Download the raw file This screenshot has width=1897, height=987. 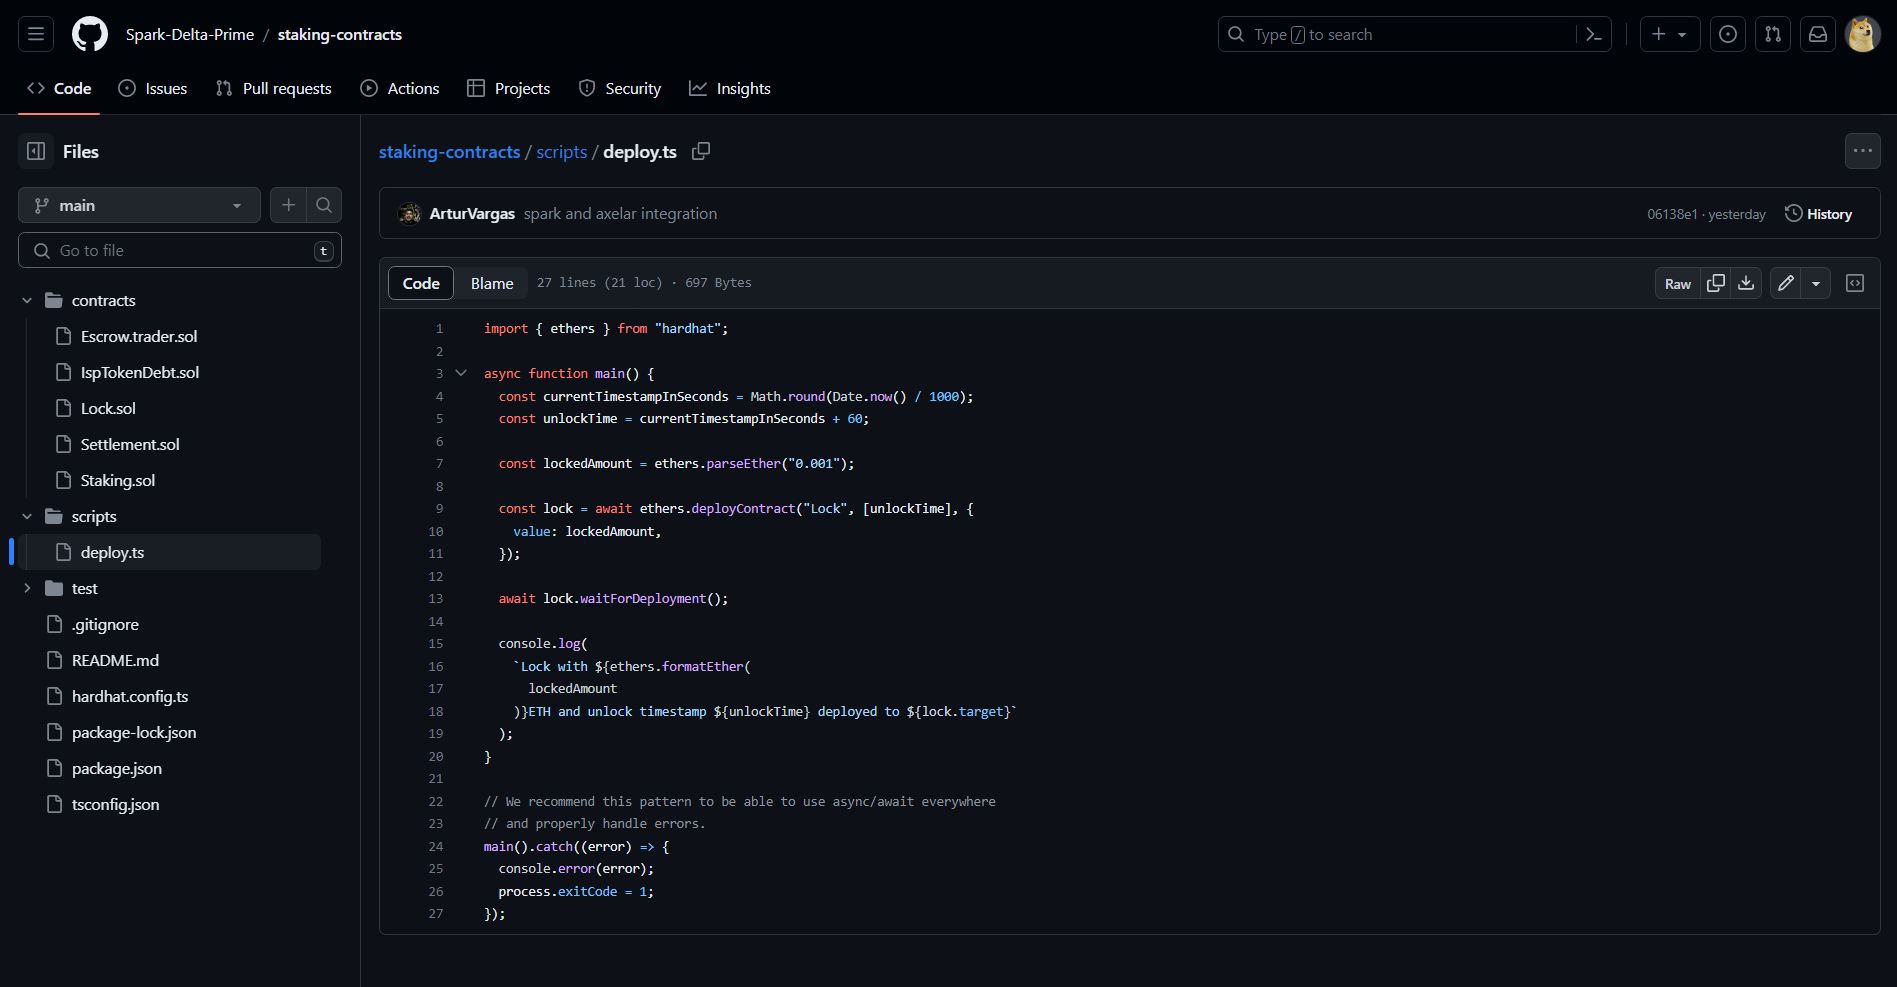[1746, 283]
